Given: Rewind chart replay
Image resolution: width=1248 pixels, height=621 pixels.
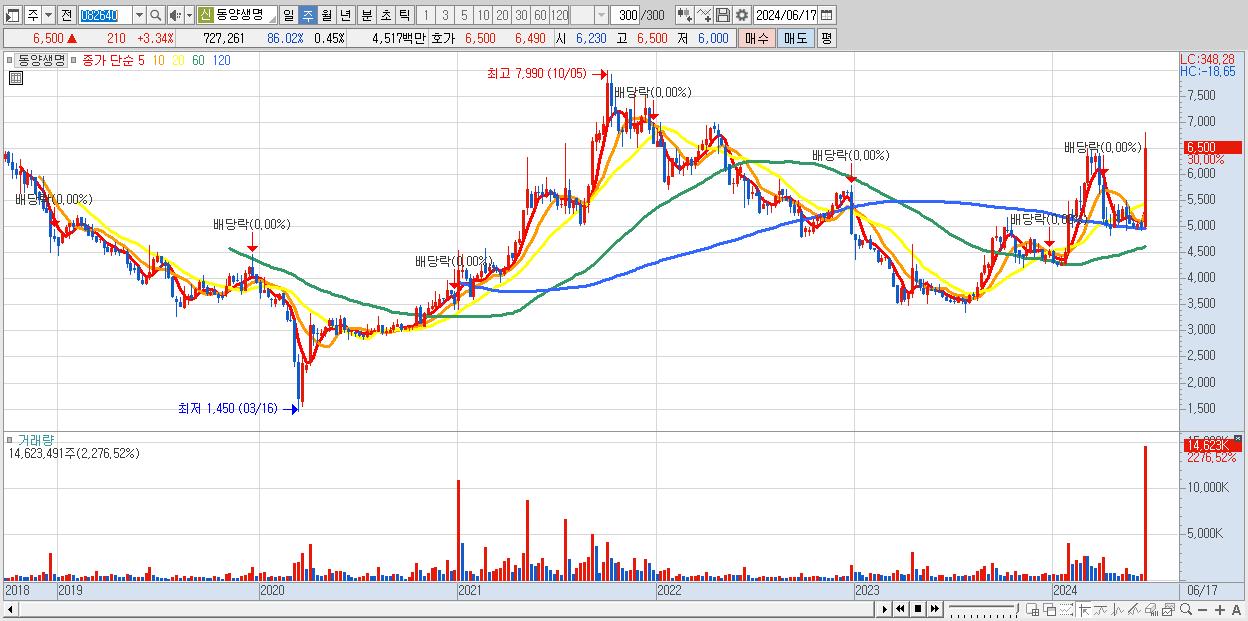Looking at the screenshot, I should 900,609.
